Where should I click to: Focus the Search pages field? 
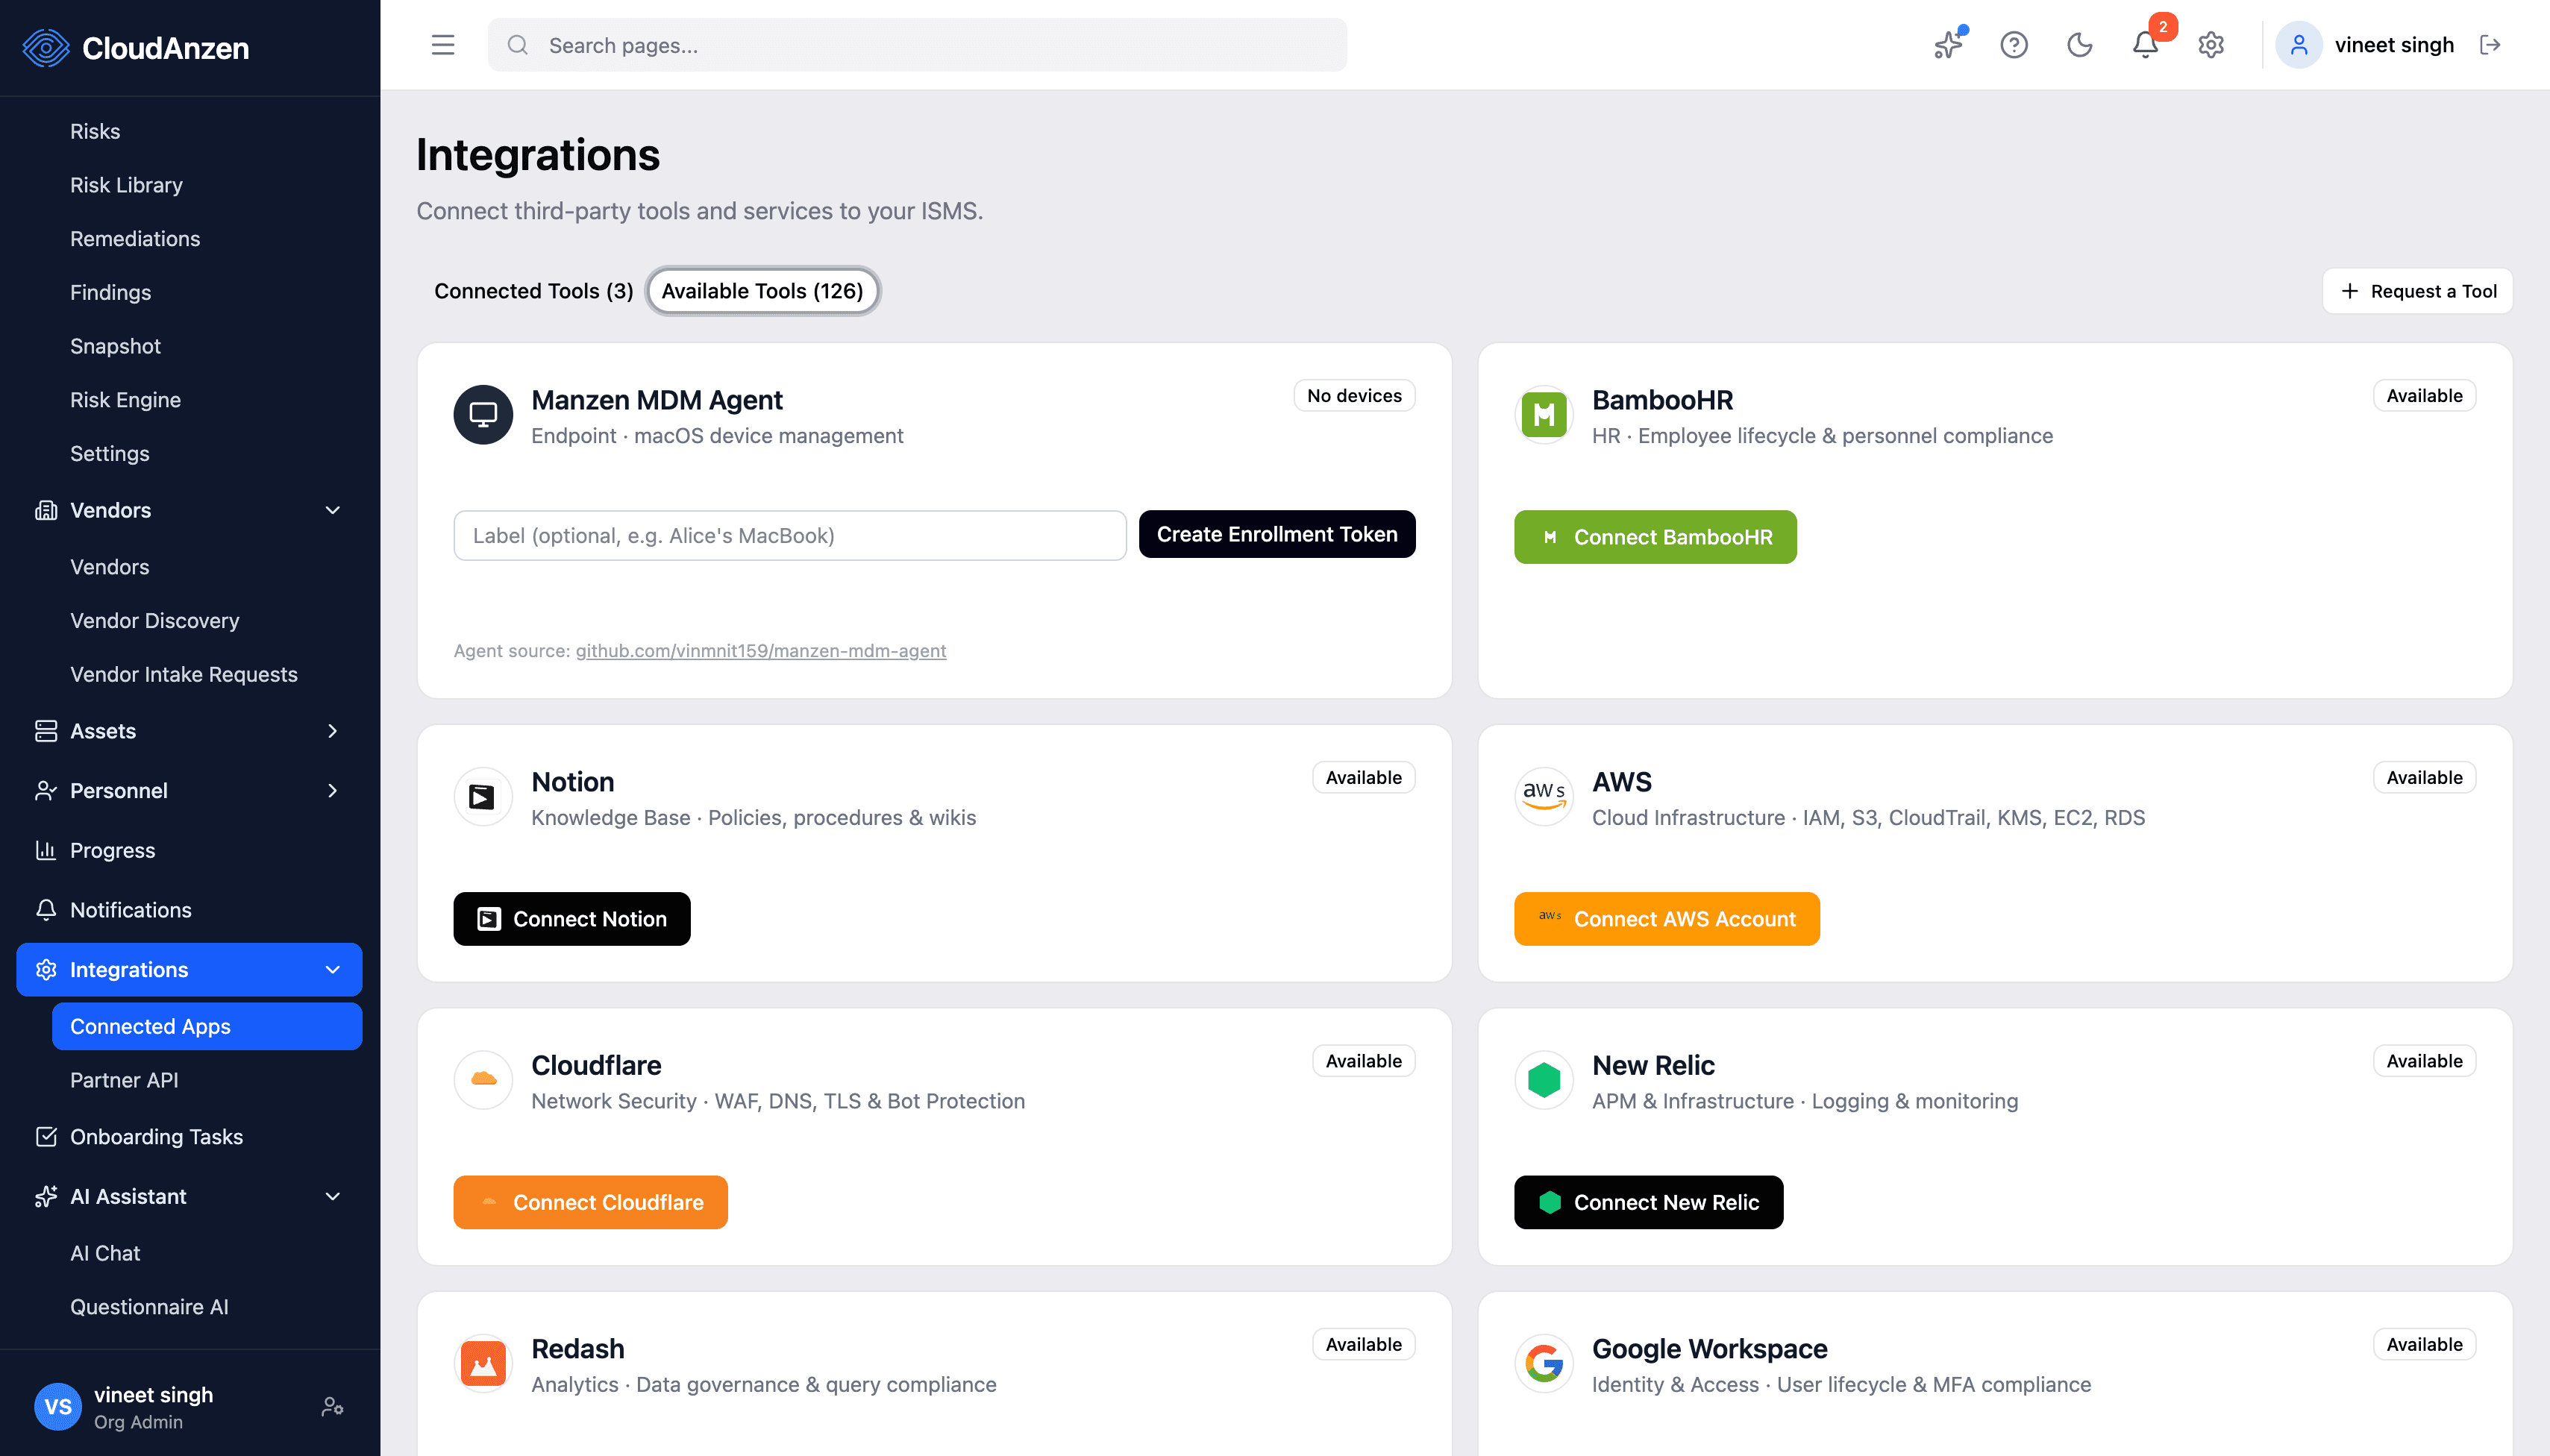point(917,45)
